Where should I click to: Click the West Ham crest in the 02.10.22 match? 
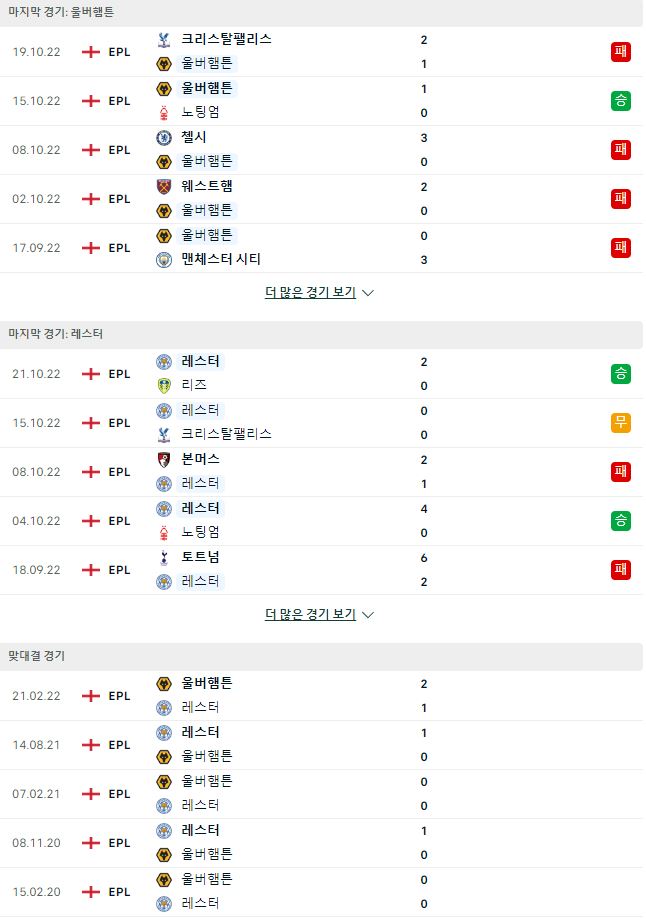click(x=164, y=186)
